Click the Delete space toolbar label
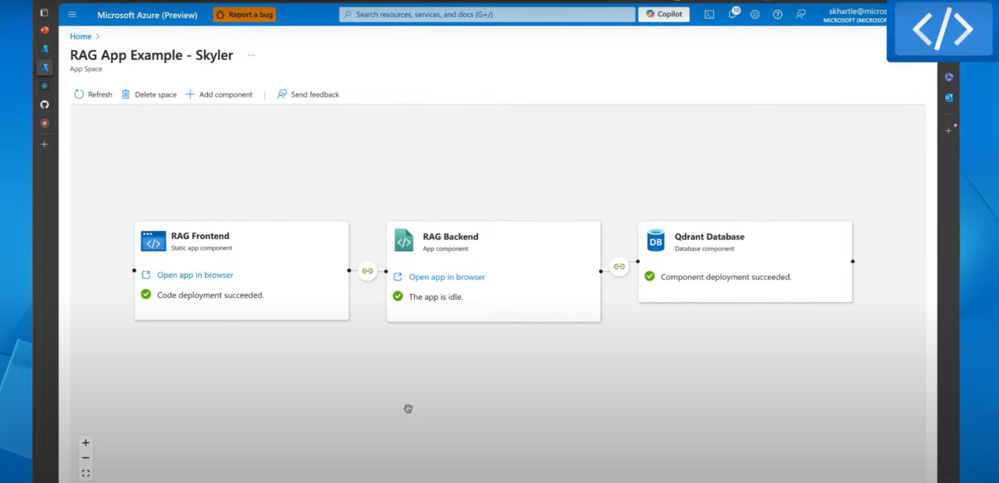 pos(155,94)
